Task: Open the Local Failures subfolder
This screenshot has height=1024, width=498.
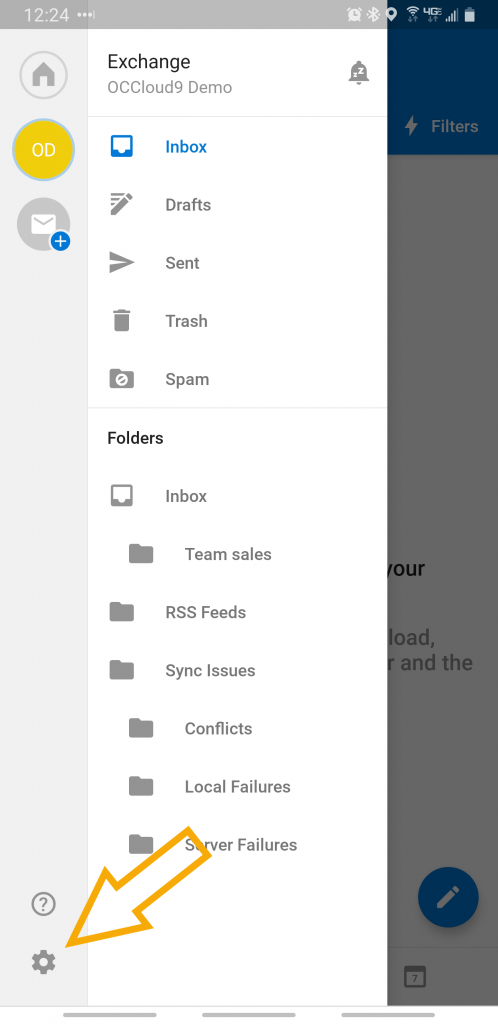Action: click(238, 787)
